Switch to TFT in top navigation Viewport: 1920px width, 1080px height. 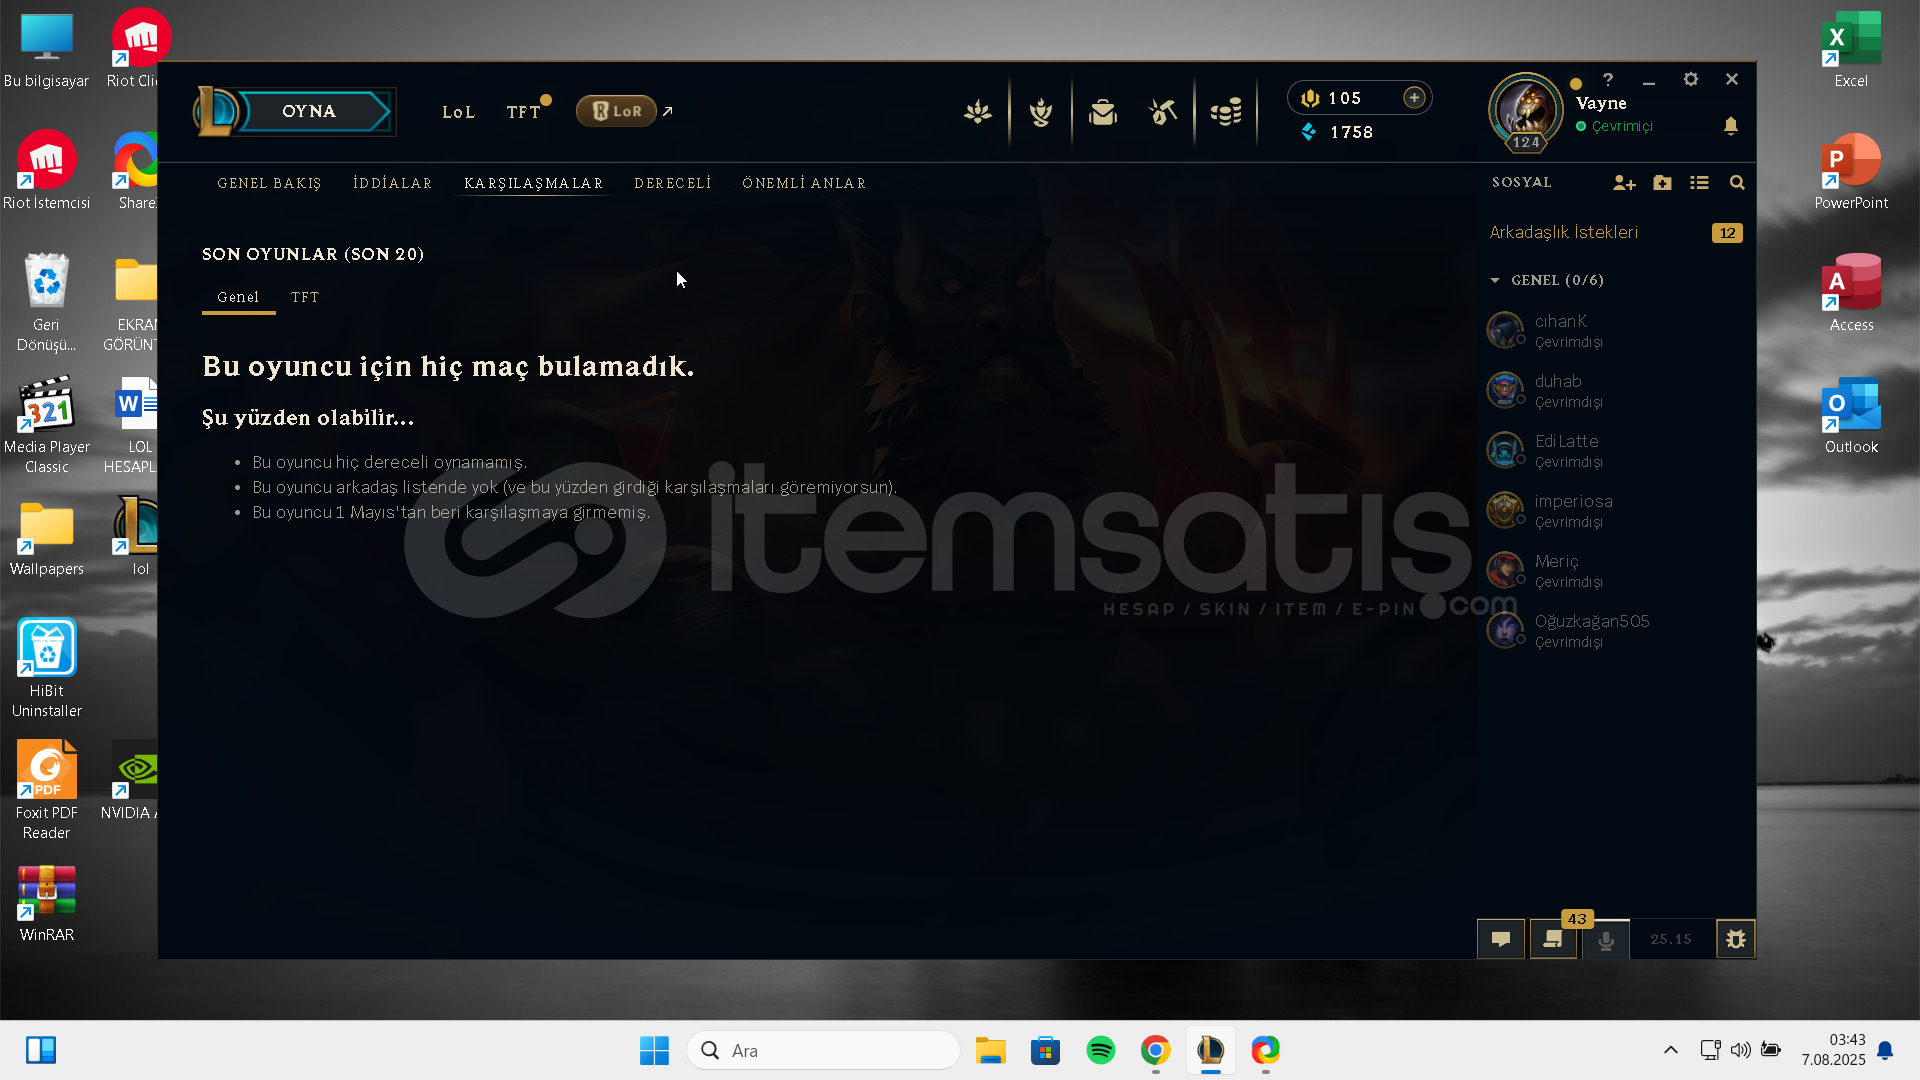[523, 112]
